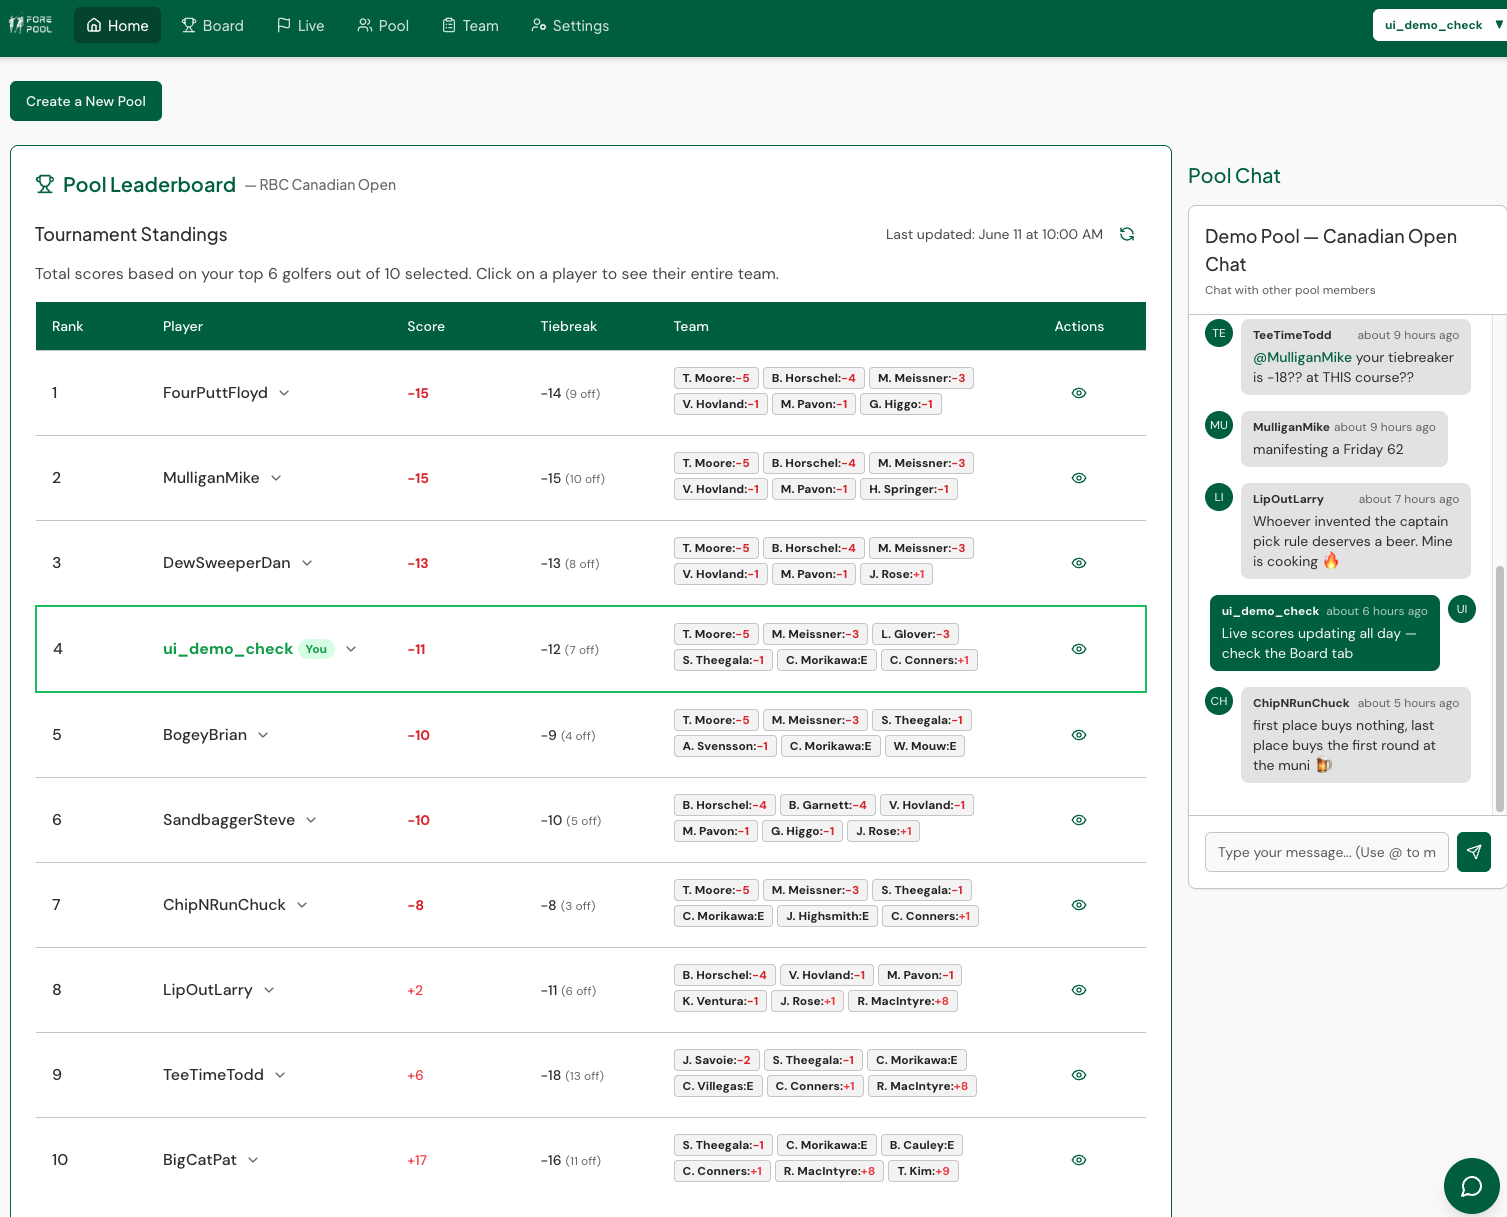Open the Board tab

point(212,25)
